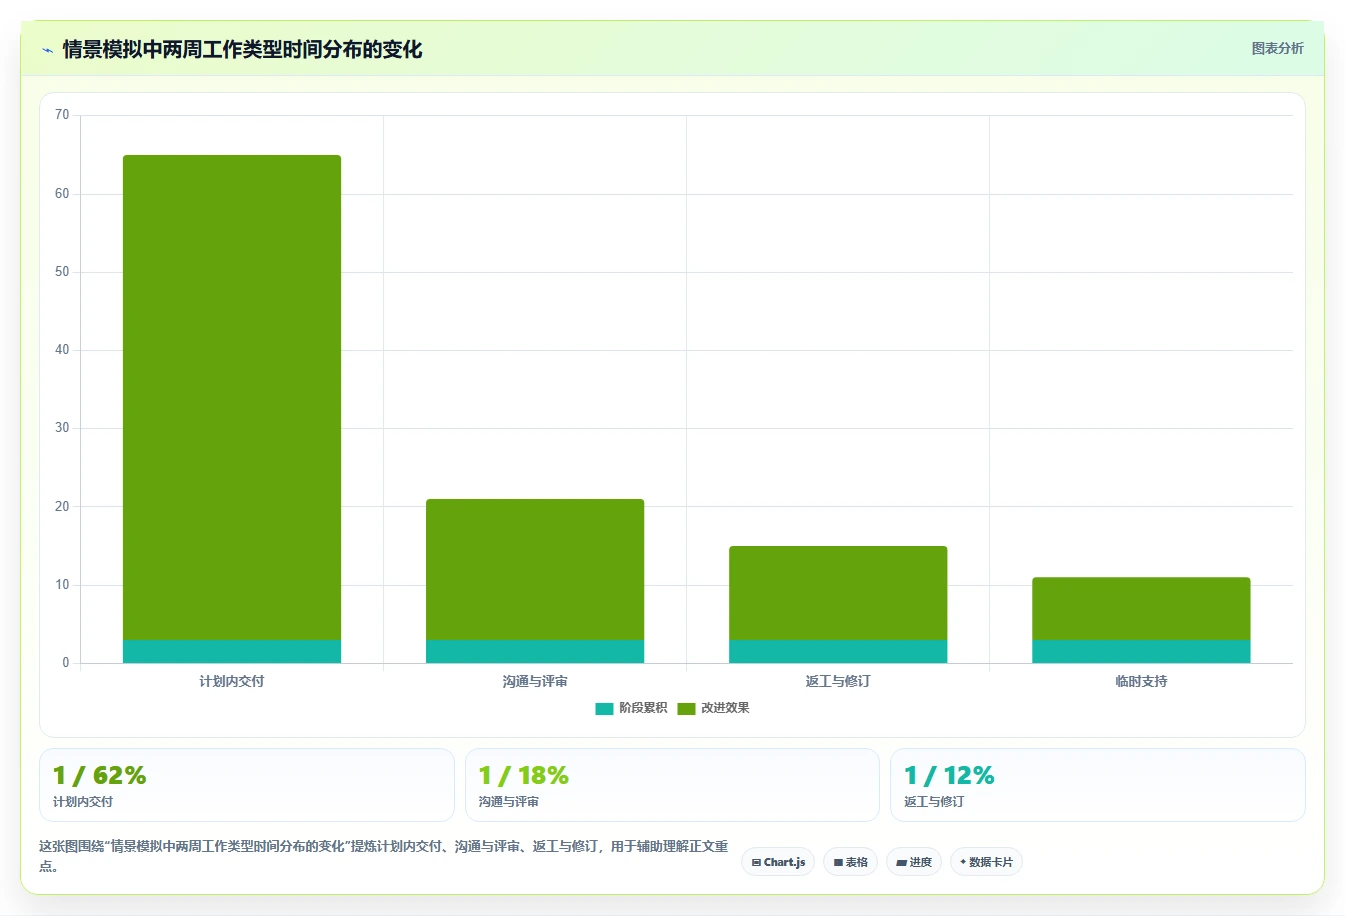Click the description paragraph starting 这张图围绕
This screenshot has width=1345, height=916.
point(384,856)
